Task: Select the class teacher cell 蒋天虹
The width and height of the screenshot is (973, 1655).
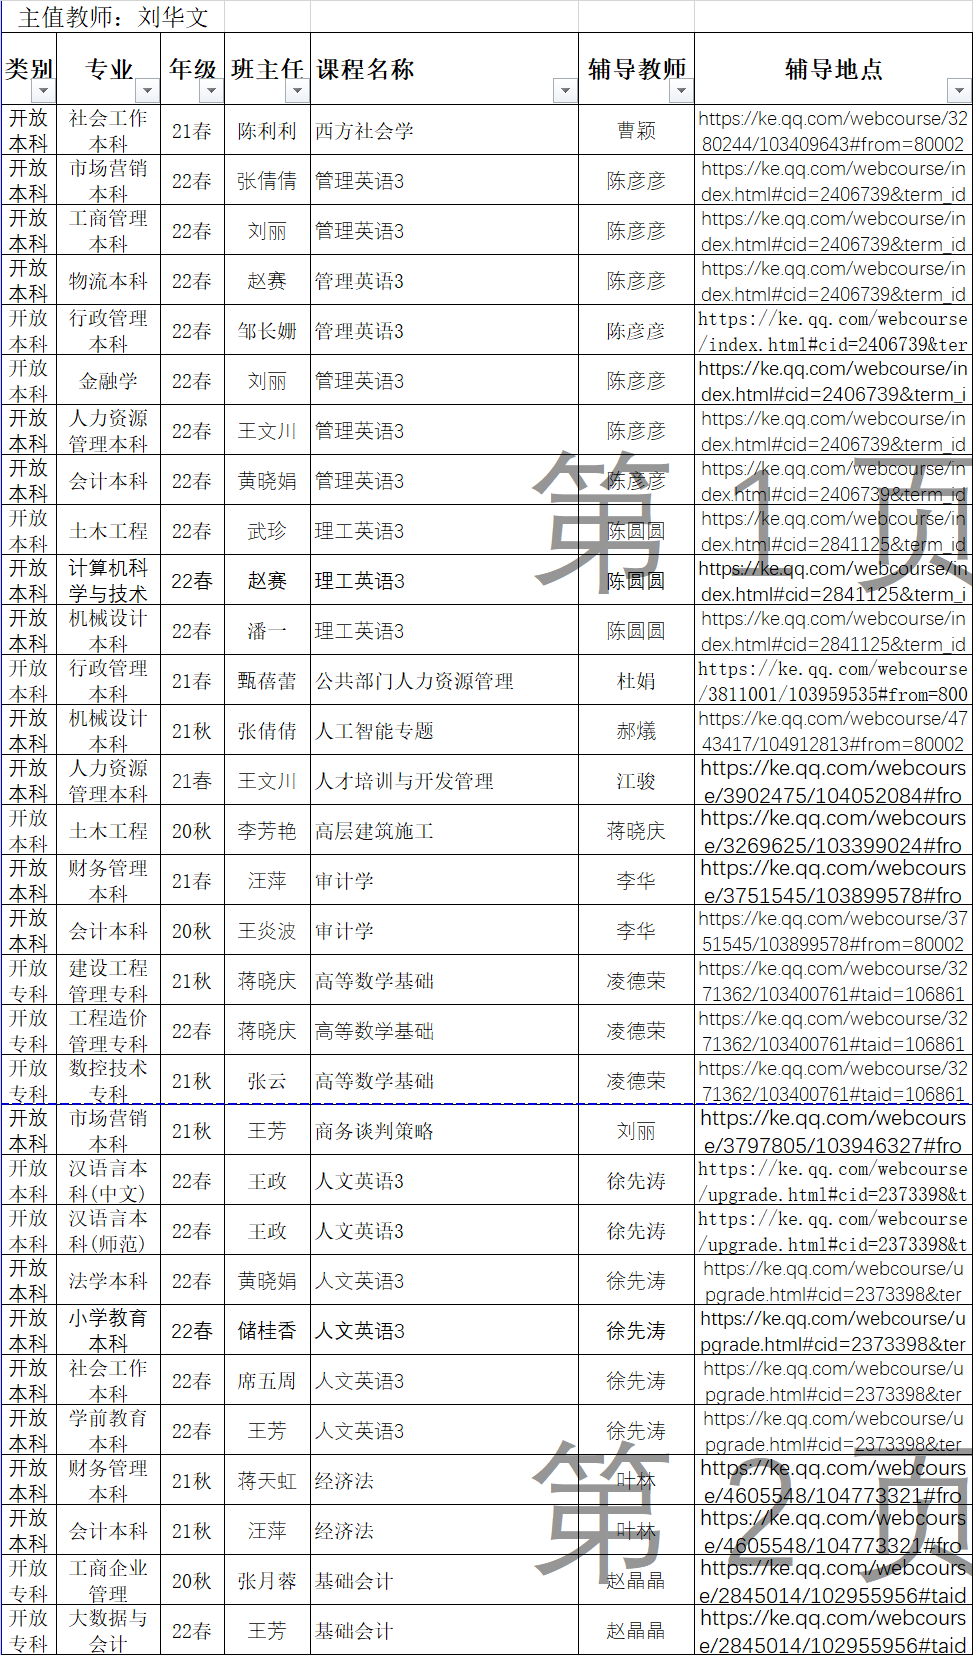Action: 267,1480
